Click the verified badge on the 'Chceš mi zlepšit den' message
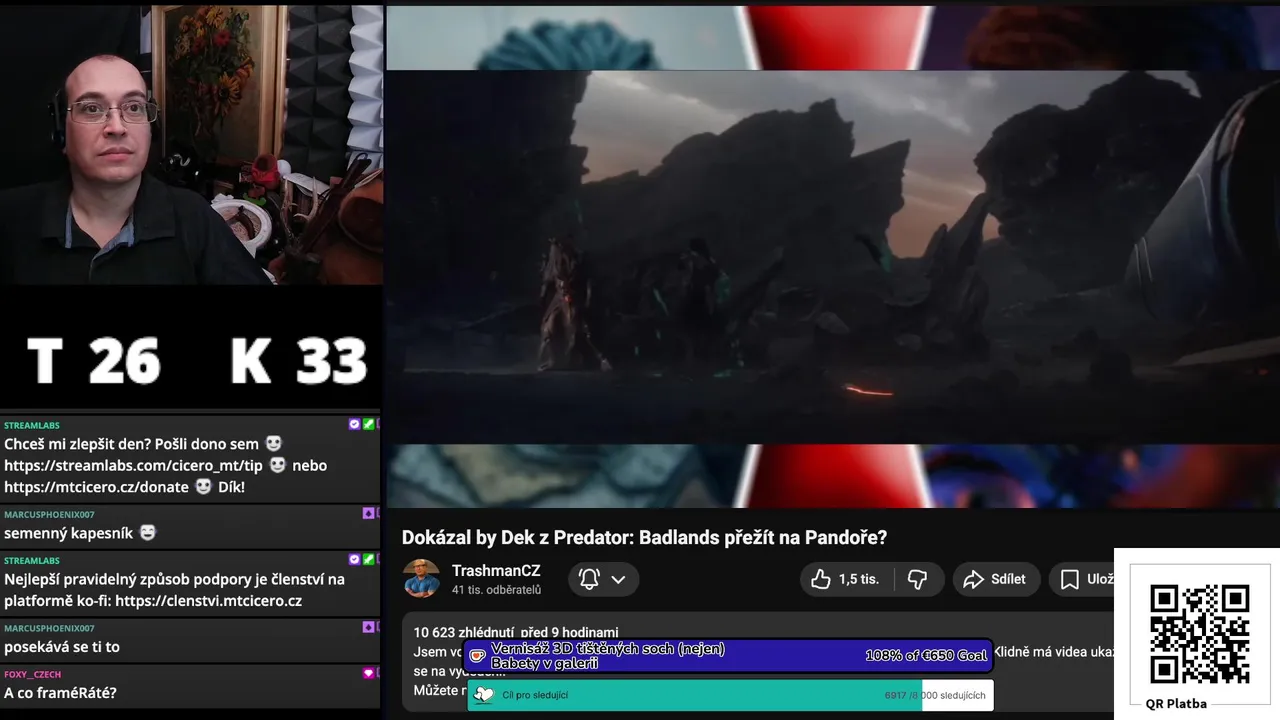 tap(354, 424)
